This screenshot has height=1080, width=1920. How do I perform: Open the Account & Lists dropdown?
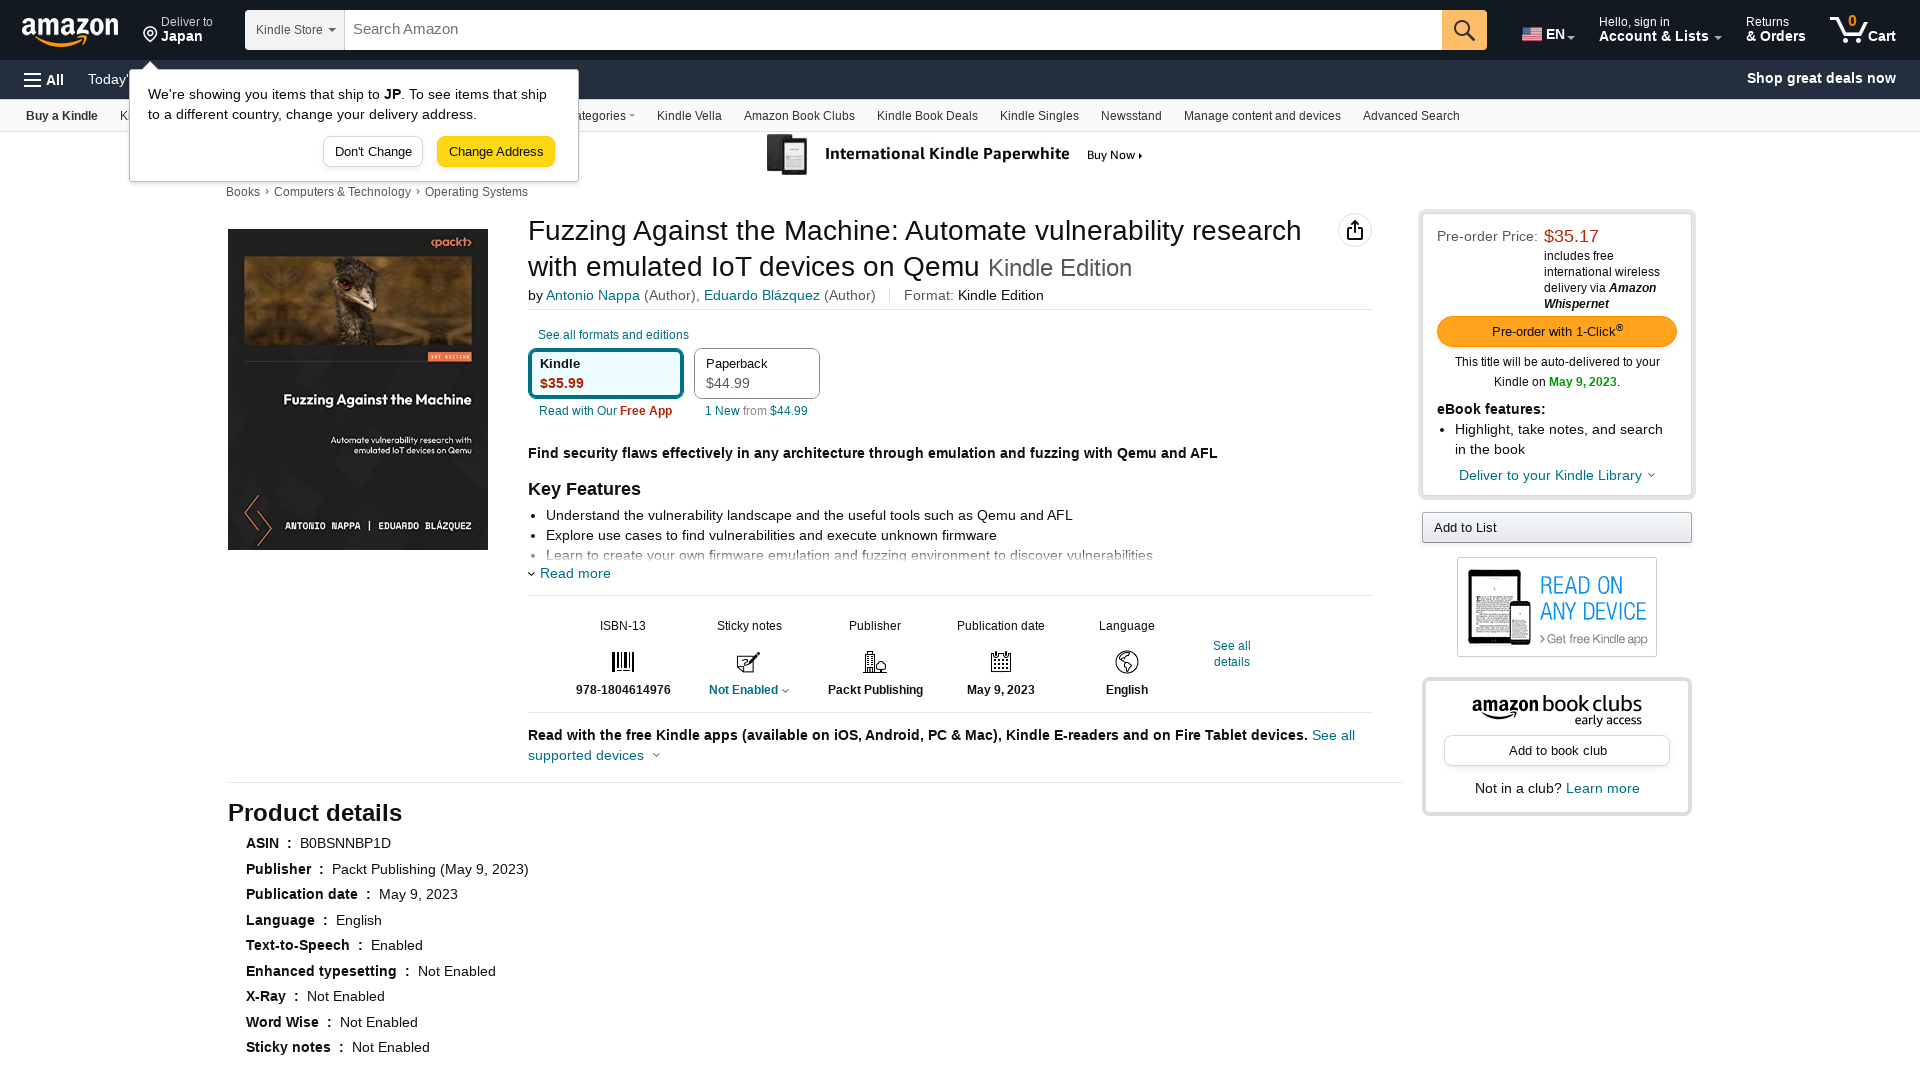[1660, 30]
